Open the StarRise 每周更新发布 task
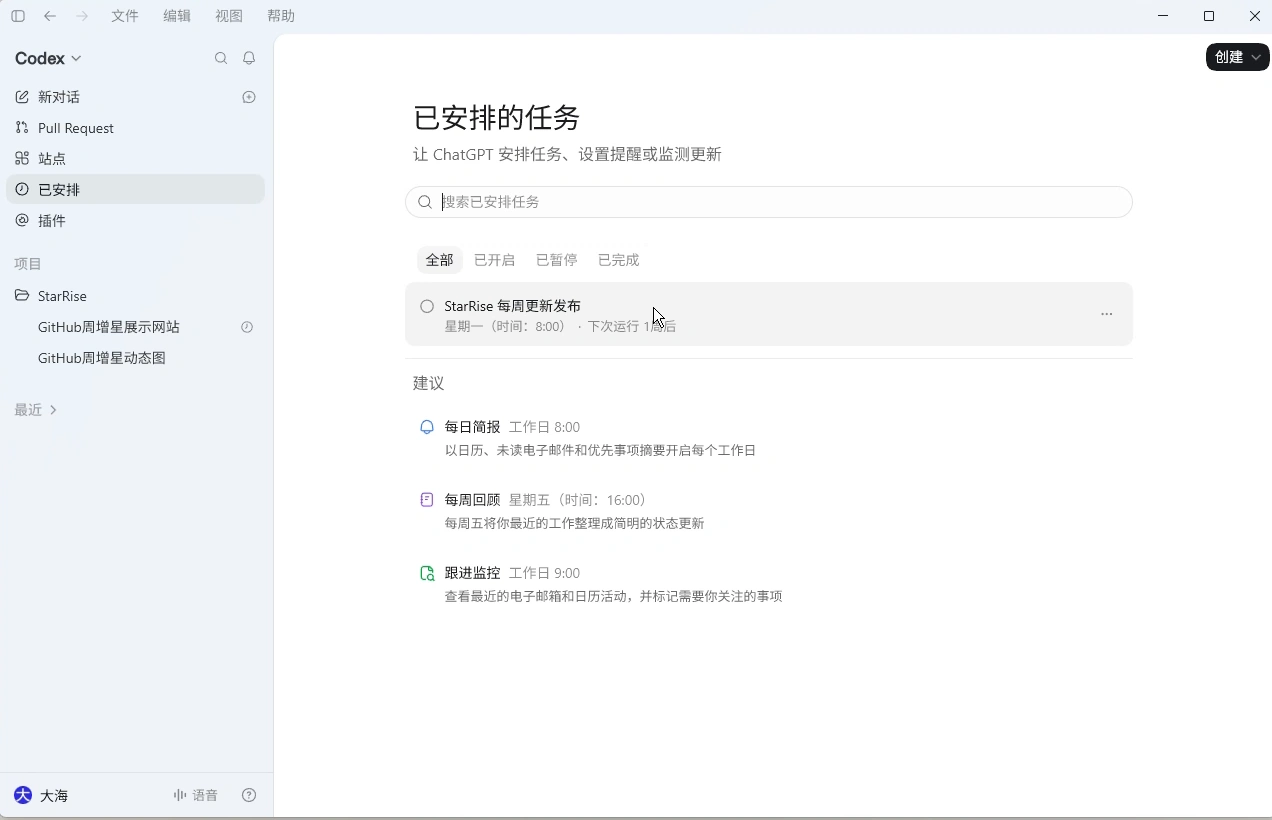Screen dimensions: 1272x820 [x=768, y=314]
